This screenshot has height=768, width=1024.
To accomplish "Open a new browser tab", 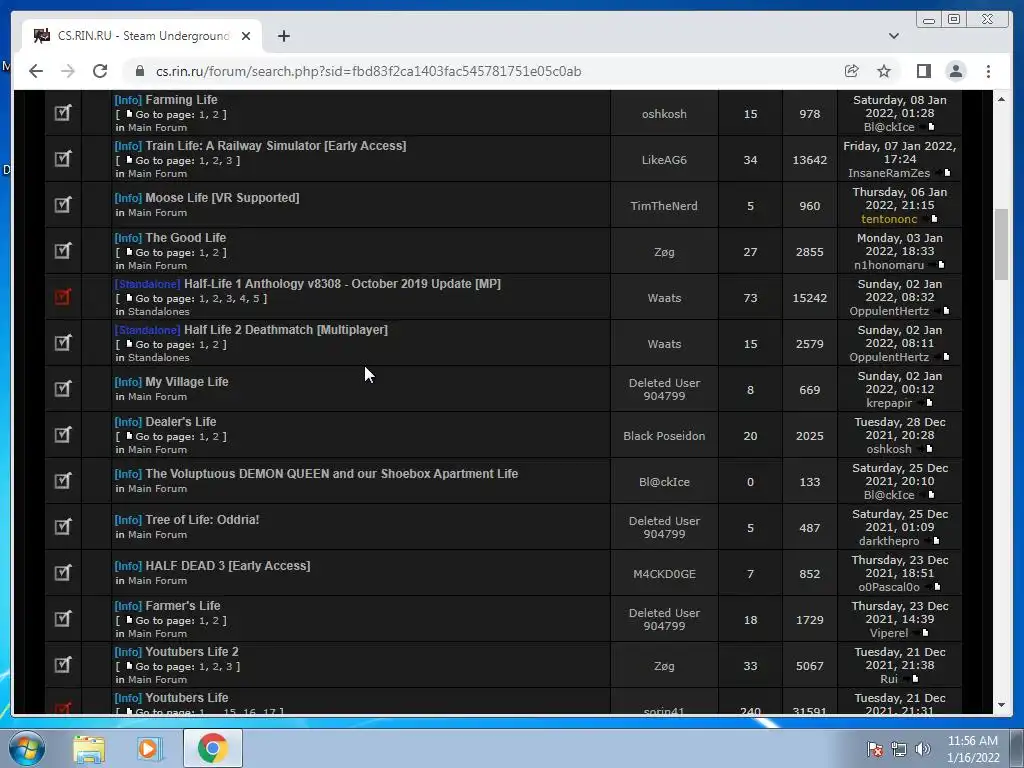I will pos(283,36).
